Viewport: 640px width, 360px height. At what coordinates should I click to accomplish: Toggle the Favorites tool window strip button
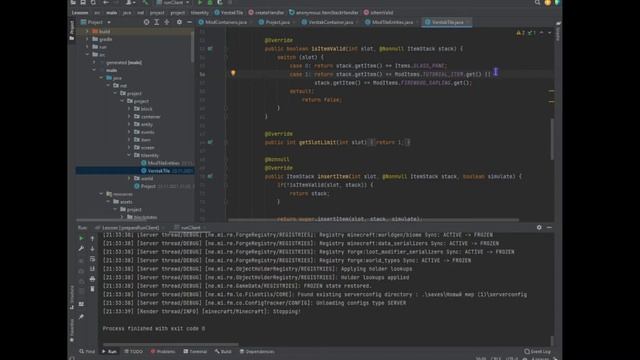point(72,330)
